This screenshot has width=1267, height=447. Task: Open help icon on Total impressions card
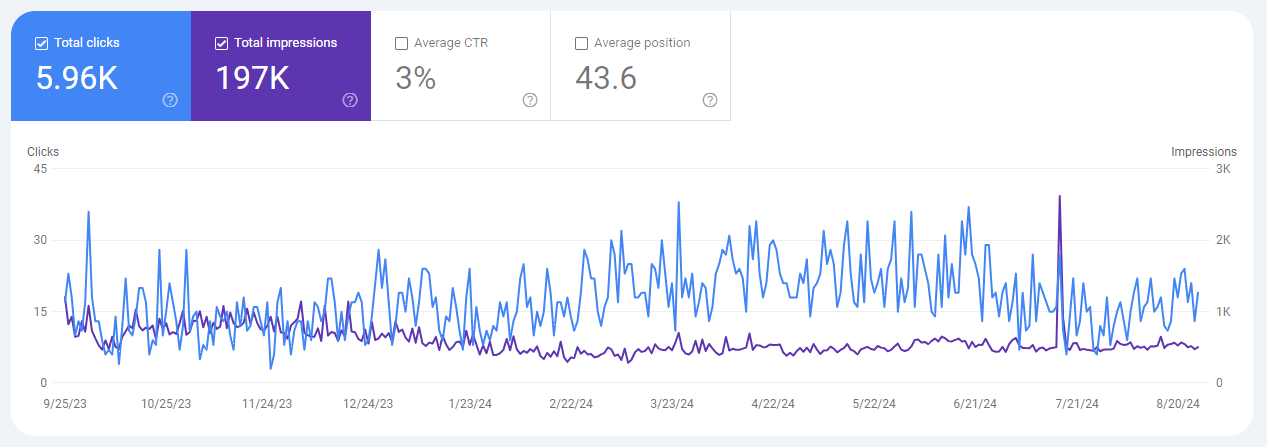[x=350, y=100]
